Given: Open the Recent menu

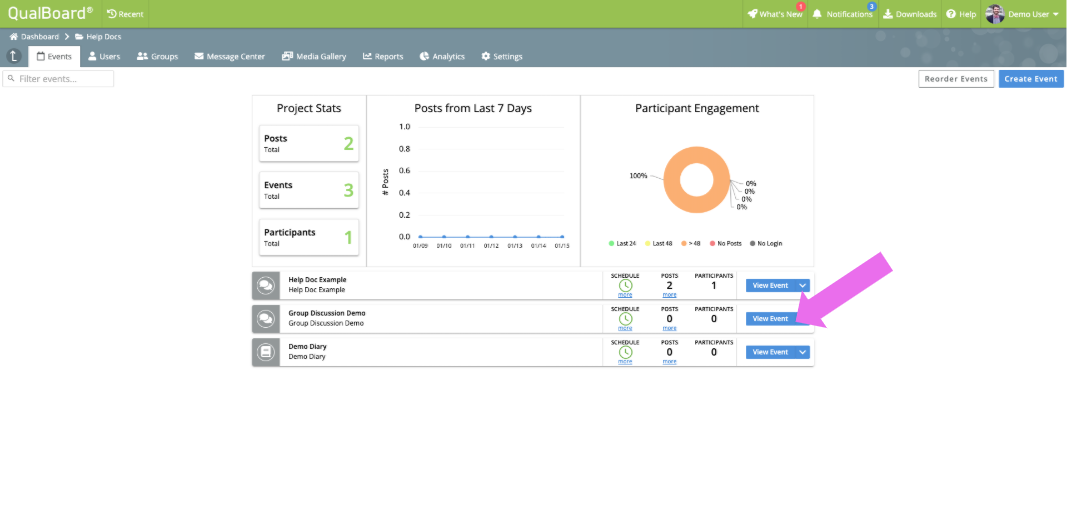Looking at the screenshot, I should click(x=125, y=14).
